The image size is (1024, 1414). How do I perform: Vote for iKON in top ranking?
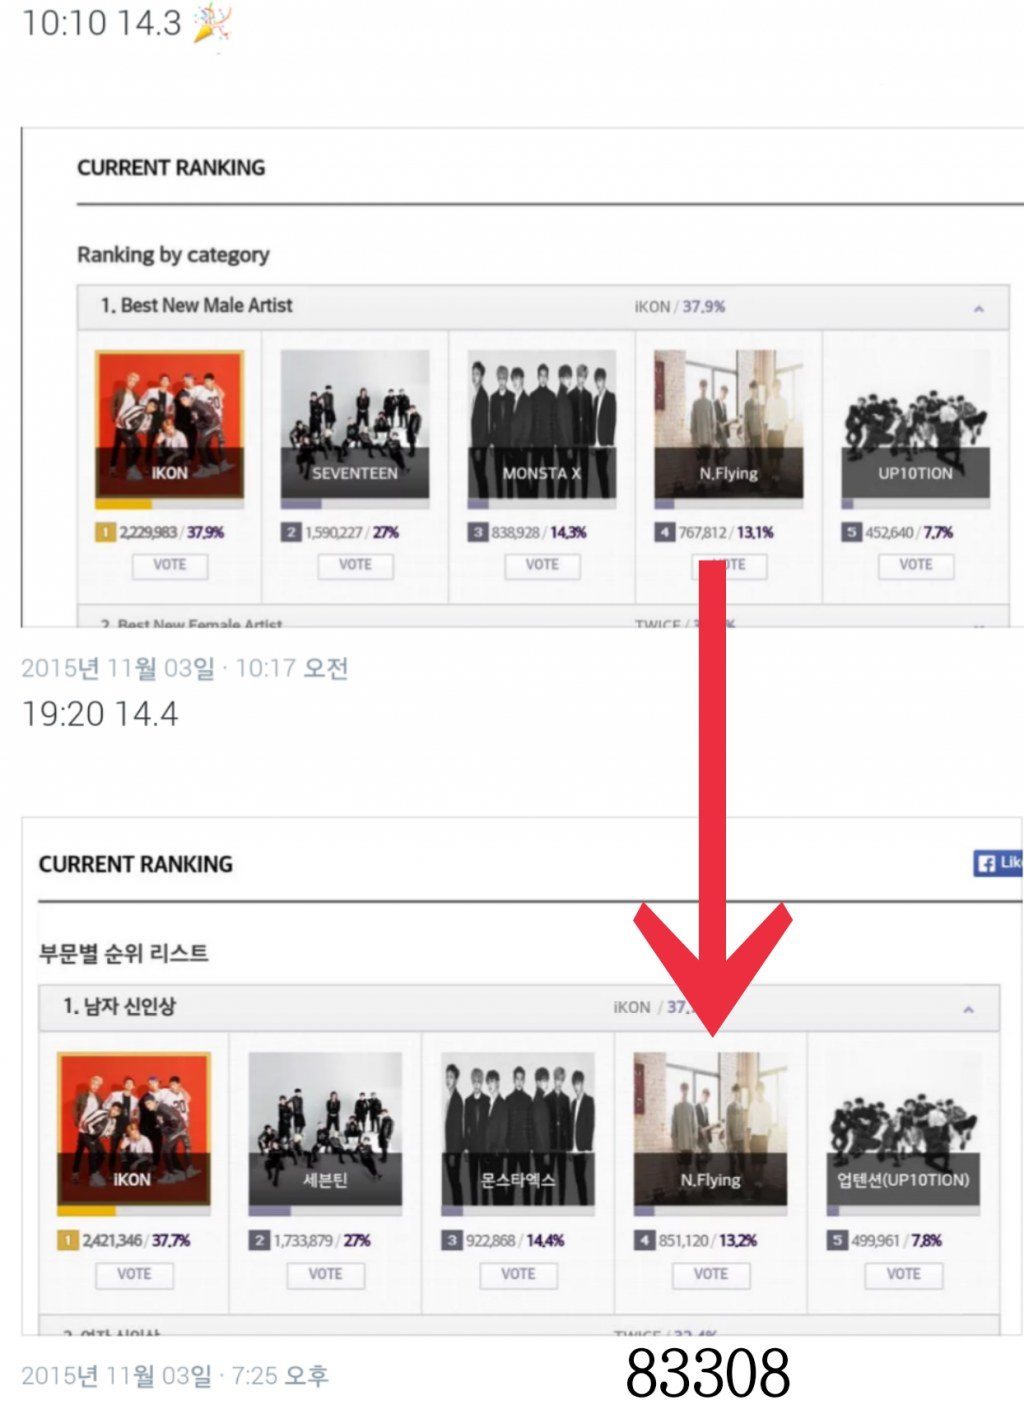(x=170, y=565)
